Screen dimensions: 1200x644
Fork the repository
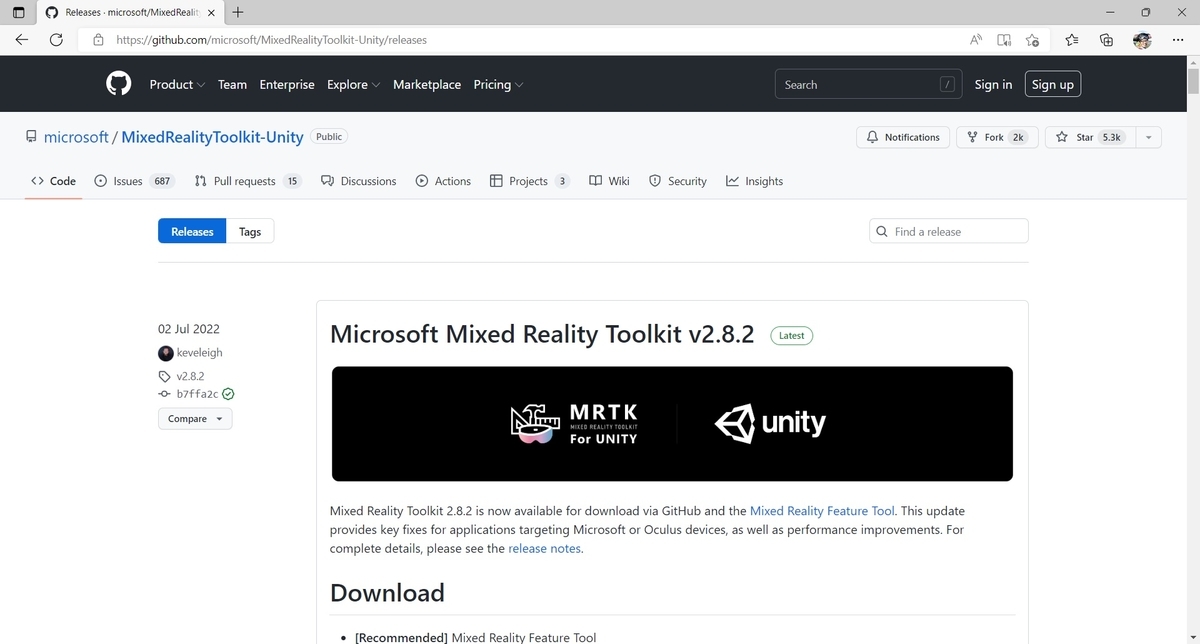coord(996,137)
